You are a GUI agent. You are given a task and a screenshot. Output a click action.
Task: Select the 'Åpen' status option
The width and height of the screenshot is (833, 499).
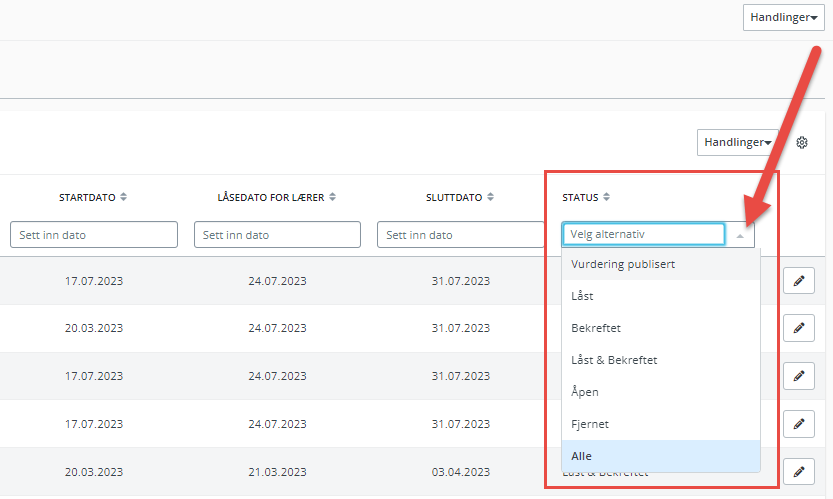point(661,392)
